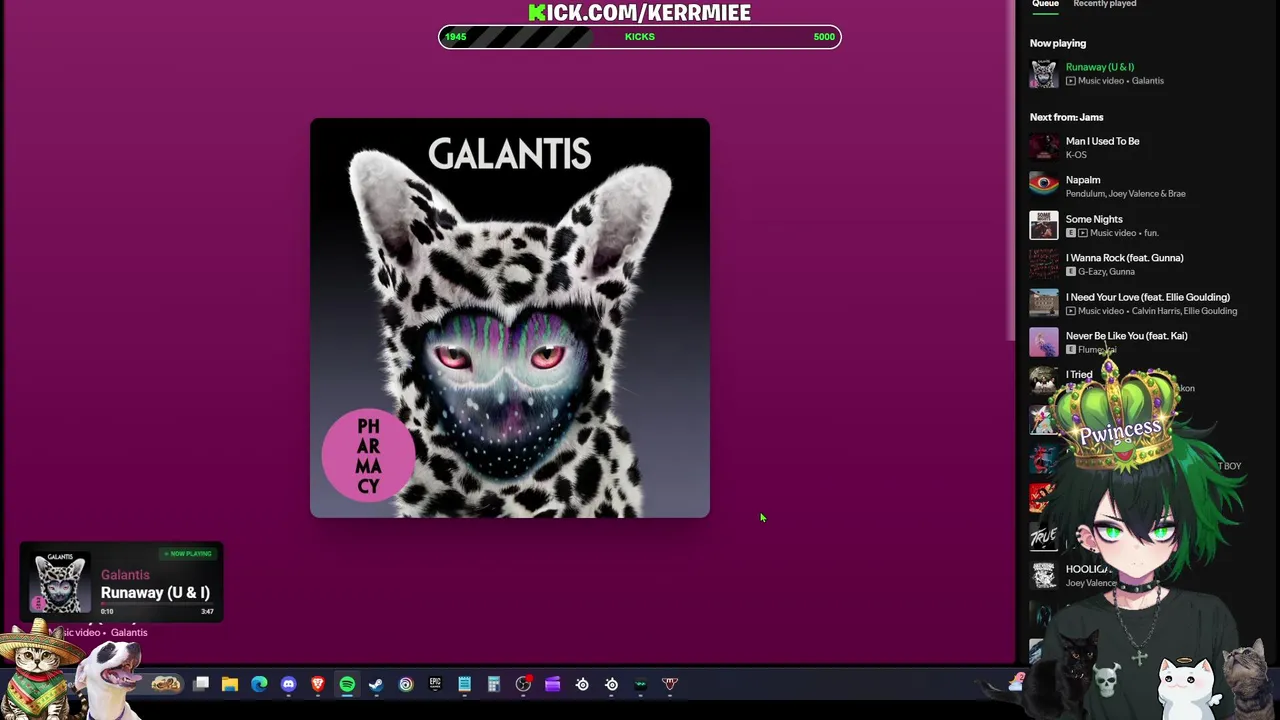Screen dimensions: 1280x720
Task: Click the KICK.COM/KERRMIEE banner text
Action: coord(640,12)
